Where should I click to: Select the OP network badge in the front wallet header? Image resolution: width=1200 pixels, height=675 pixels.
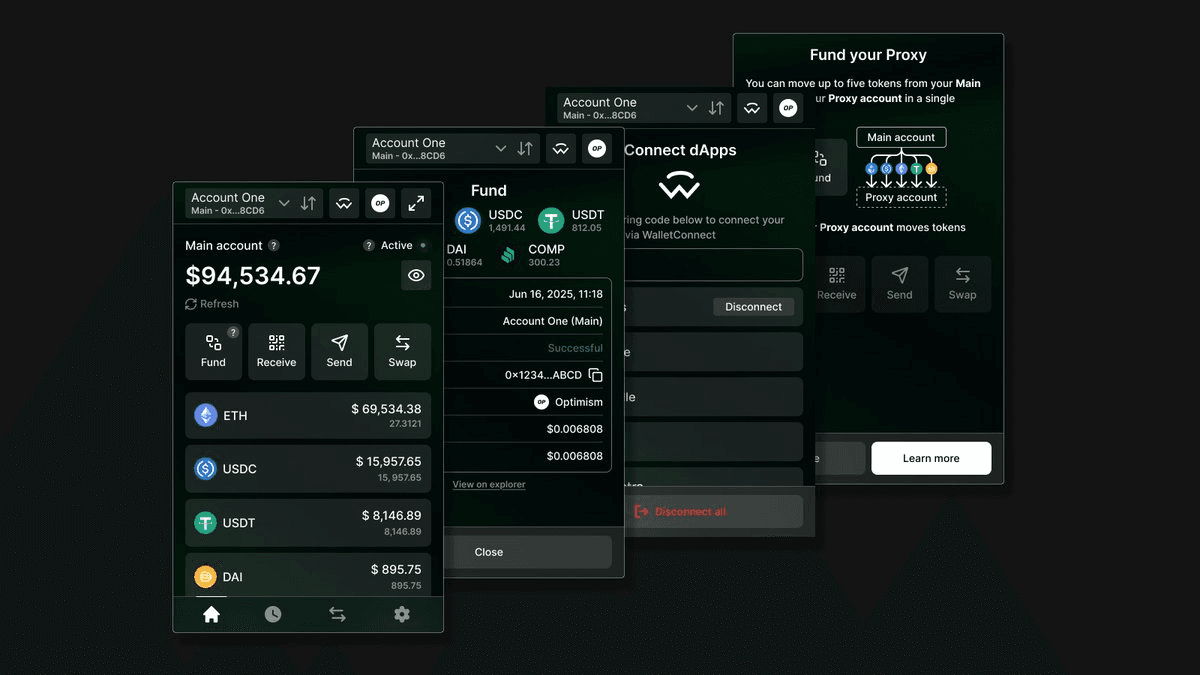(380, 204)
